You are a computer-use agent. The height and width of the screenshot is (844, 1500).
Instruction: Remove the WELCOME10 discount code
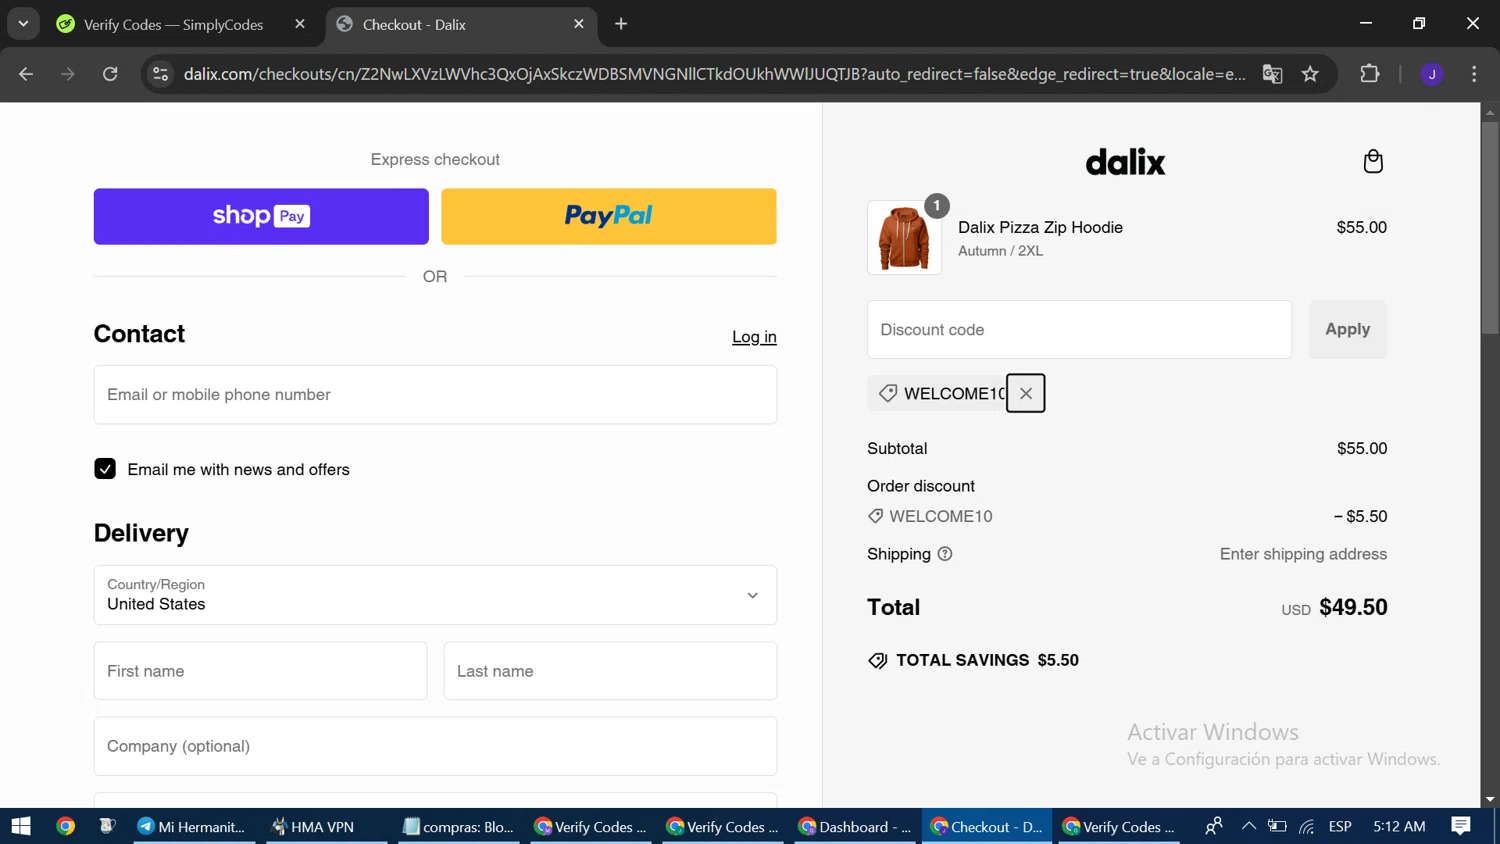(x=1025, y=393)
